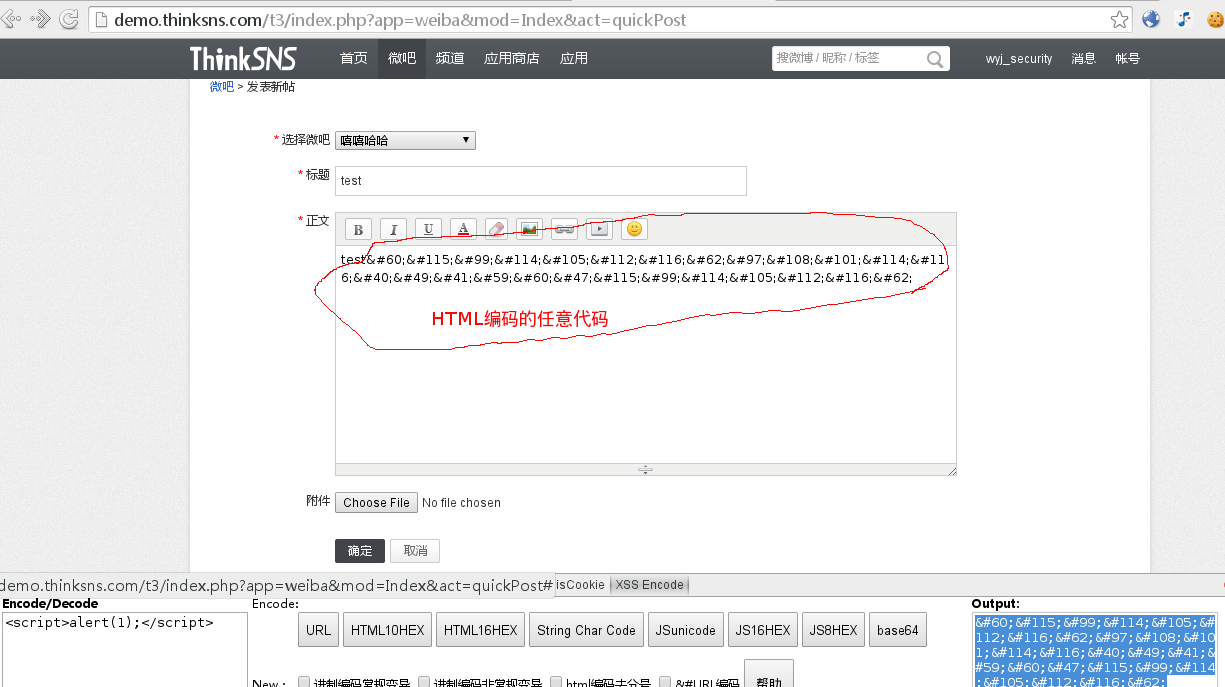Click the 搜微博 search box

click(849, 59)
